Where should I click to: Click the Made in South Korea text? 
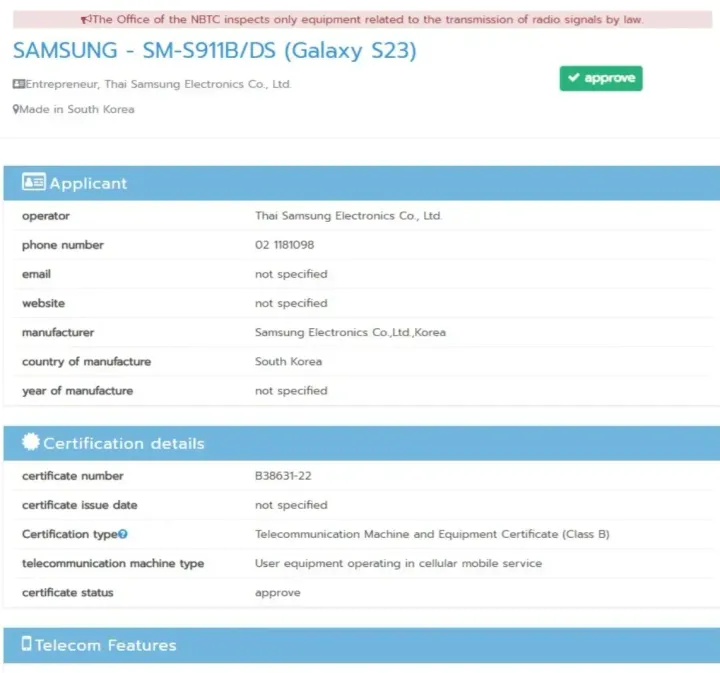coord(76,110)
